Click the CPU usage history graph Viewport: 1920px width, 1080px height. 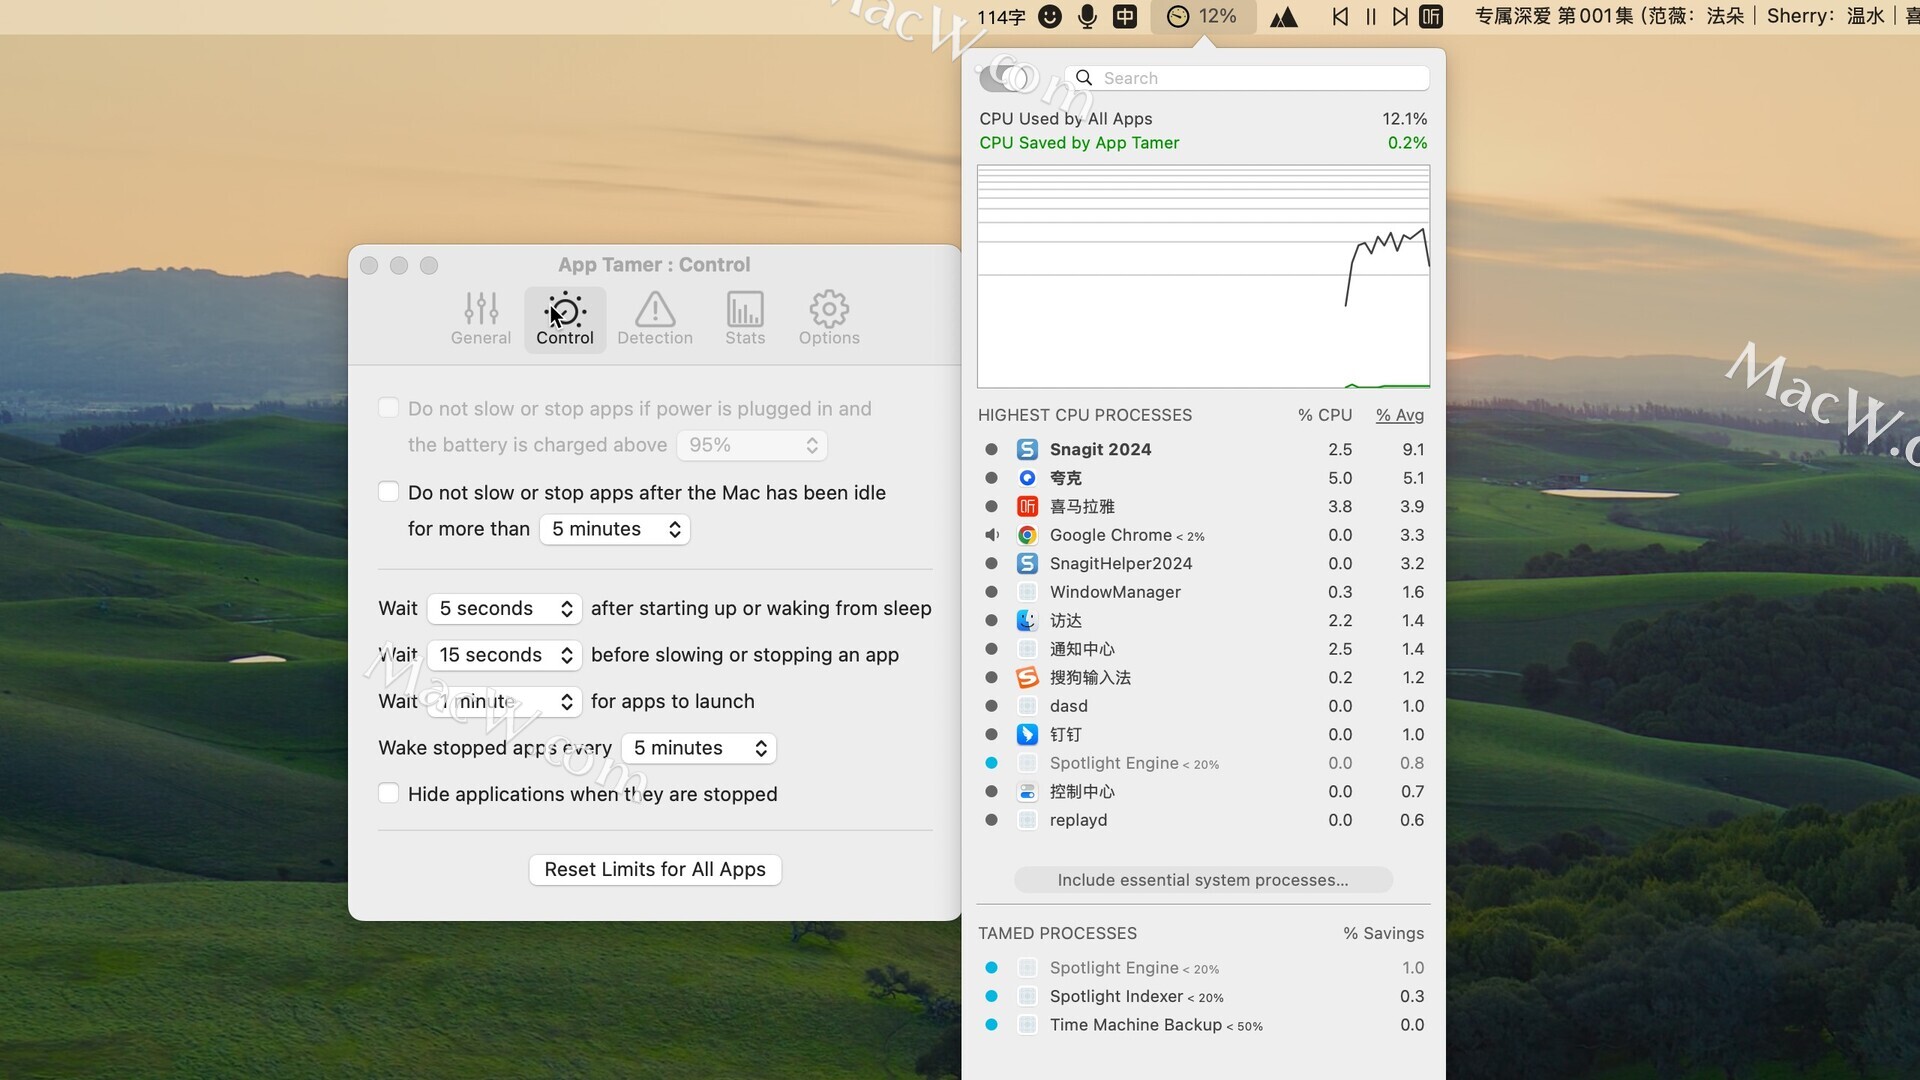click(1203, 276)
